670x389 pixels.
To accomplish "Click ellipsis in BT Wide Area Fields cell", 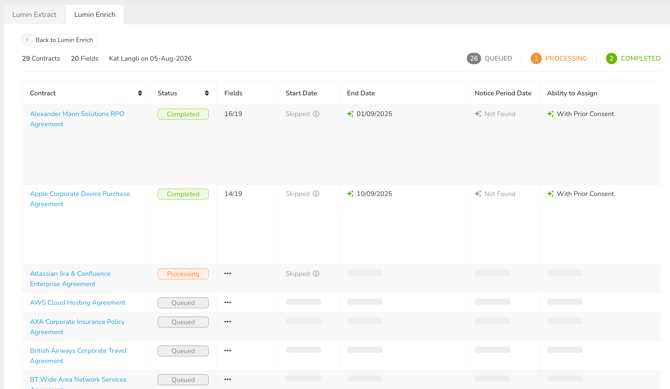I will pyautogui.click(x=228, y=379).
